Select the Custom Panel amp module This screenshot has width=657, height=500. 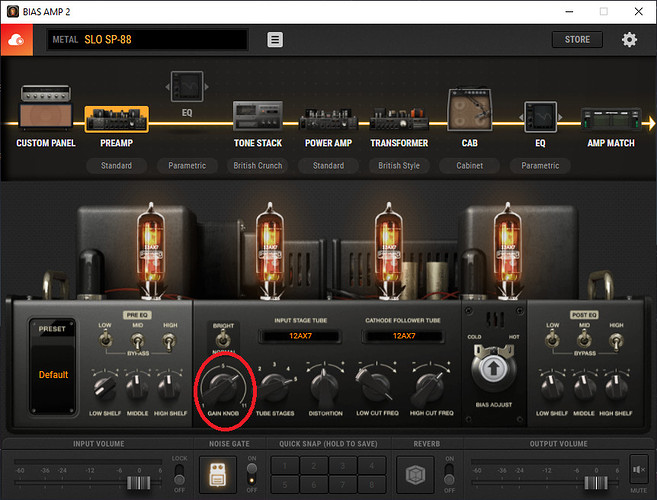tap(46, 106)
